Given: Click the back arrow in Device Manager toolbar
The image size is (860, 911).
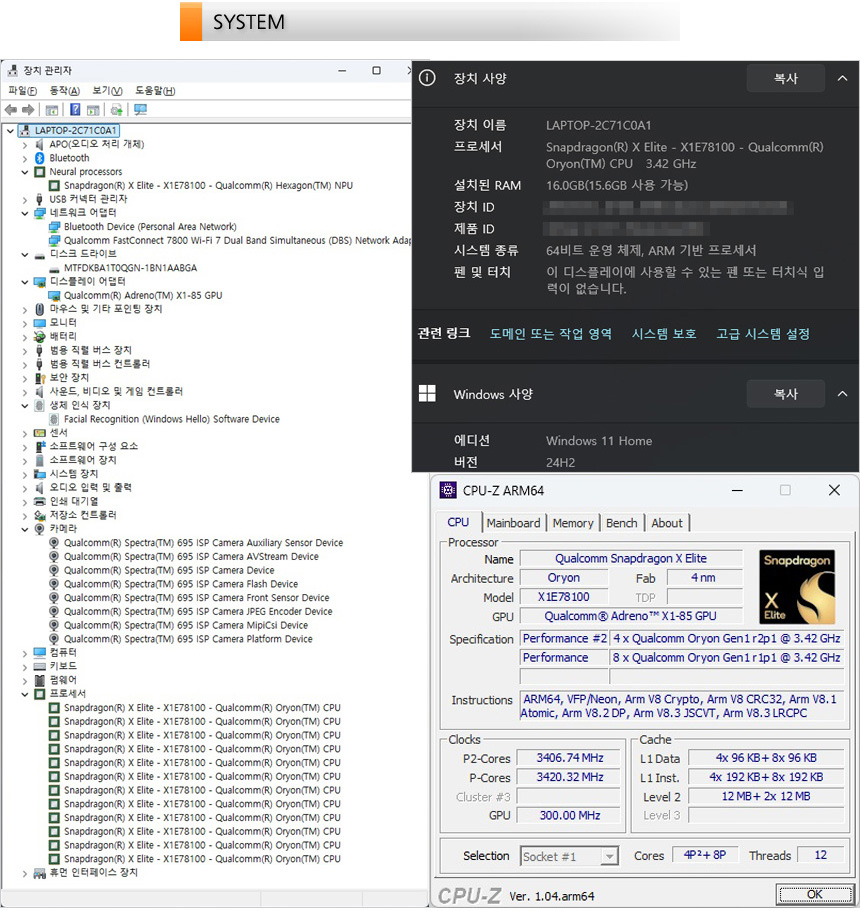Looking at the screenshot, I should [10, 110].
